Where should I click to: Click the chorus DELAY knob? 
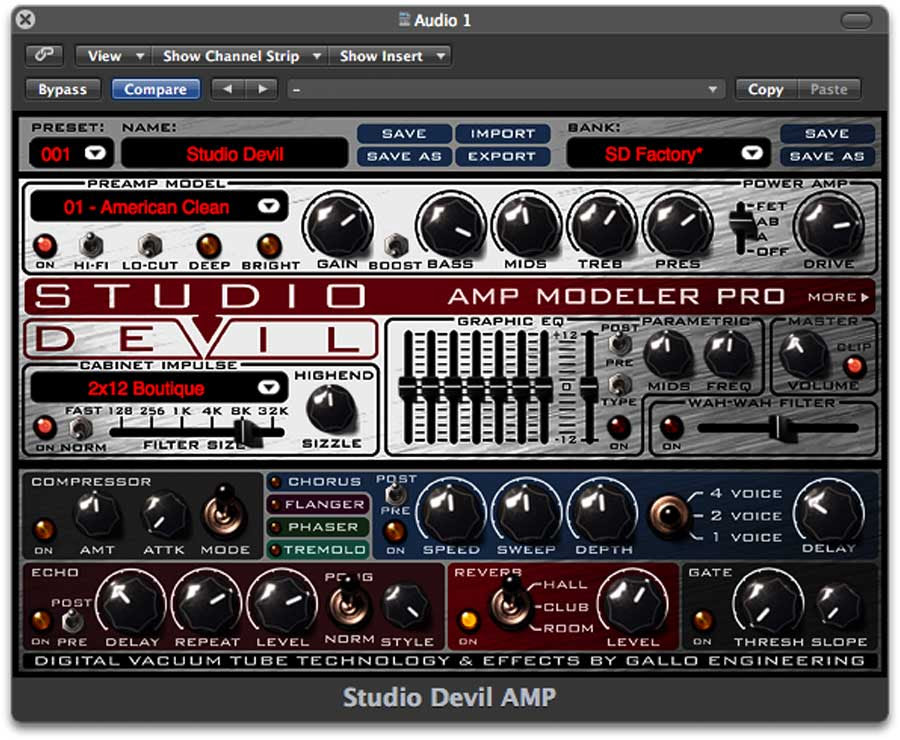829,510
